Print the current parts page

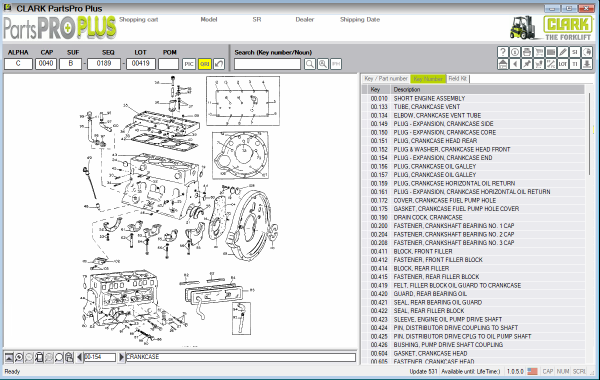coord(527,52)
